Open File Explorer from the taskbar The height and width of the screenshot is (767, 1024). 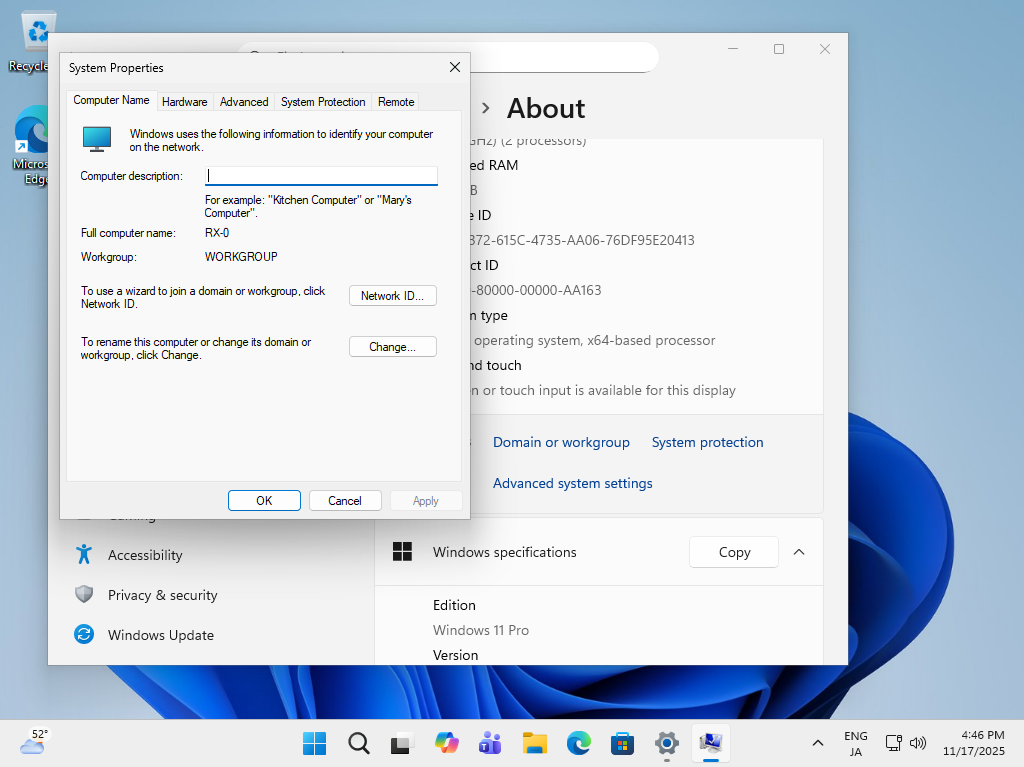tap(535, 743)
